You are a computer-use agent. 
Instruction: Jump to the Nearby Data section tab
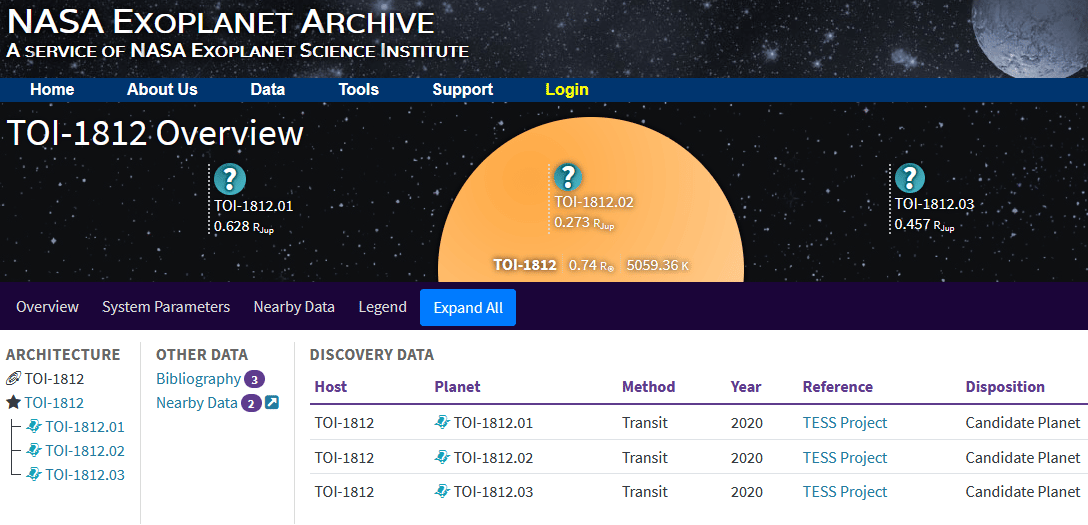point(294,307)
